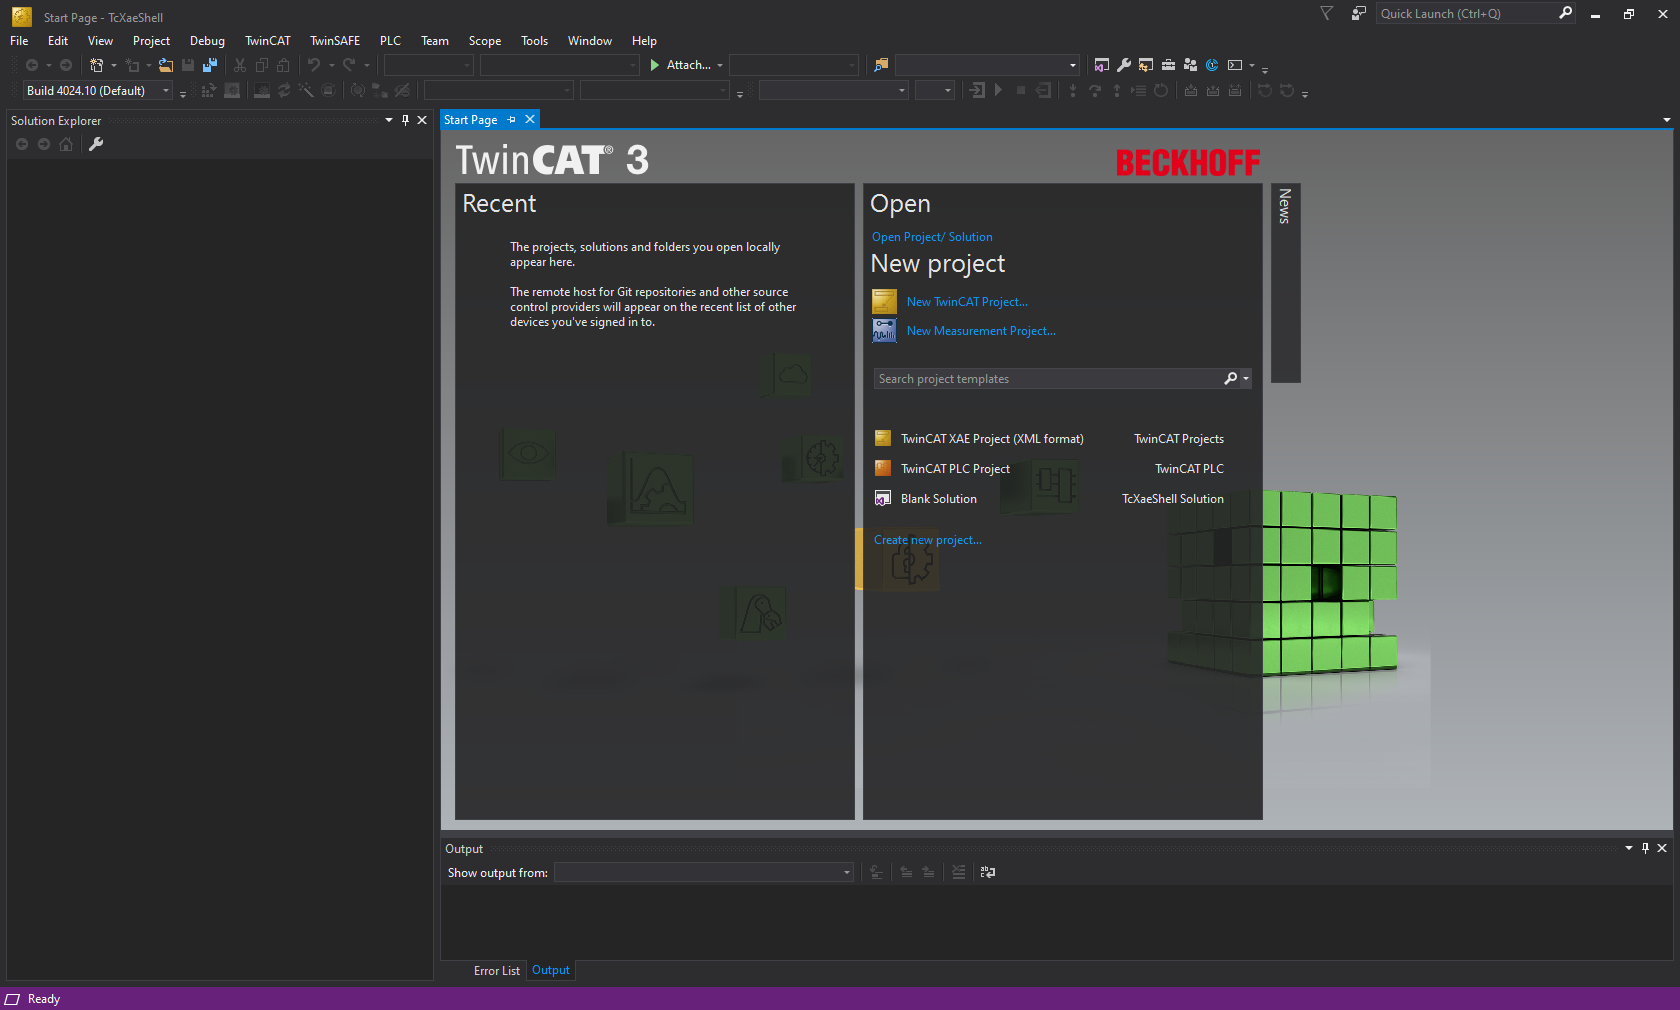
Task: Click the New TwinCAT Project... link
Action: pos(967,302)
